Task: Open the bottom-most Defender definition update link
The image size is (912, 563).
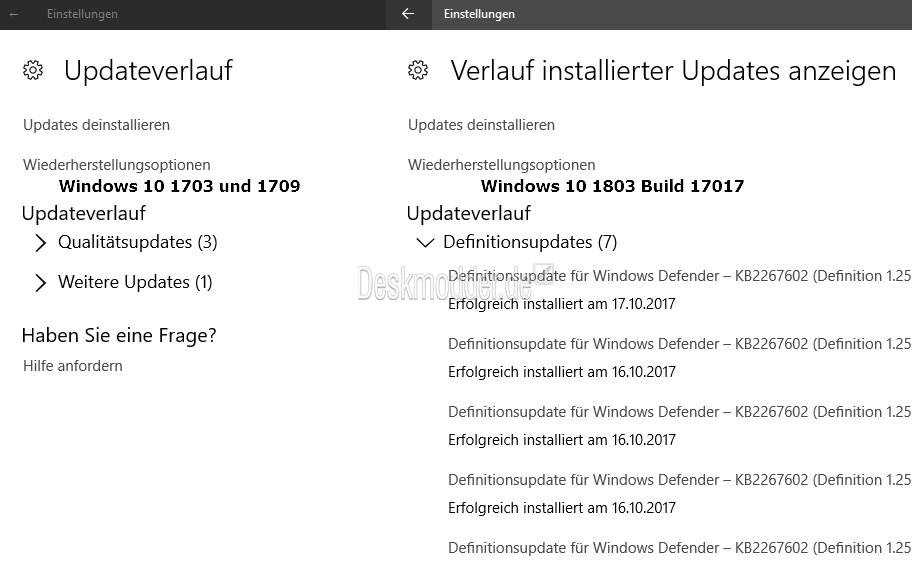Action: (x=679, y=548)
